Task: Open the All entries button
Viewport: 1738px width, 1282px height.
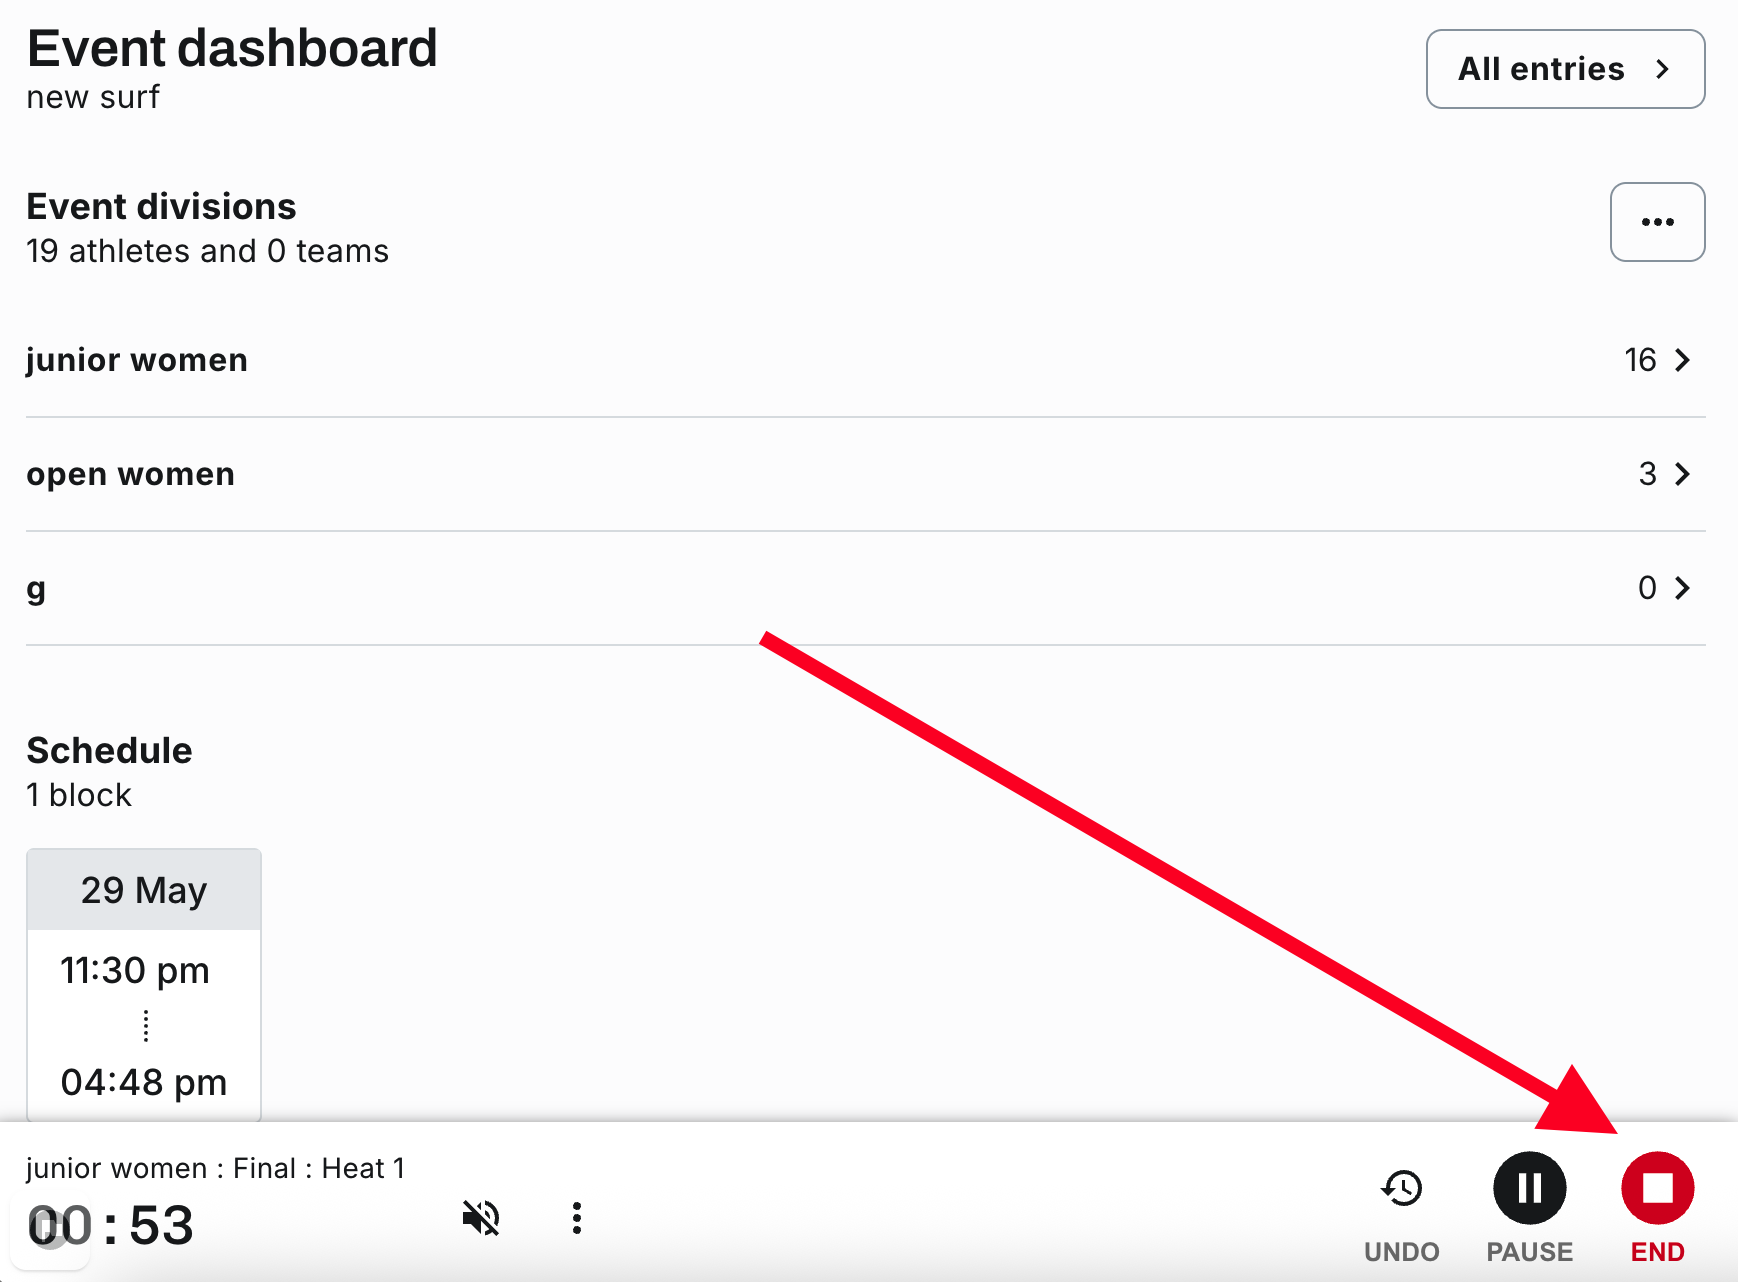Action: 1565,69
